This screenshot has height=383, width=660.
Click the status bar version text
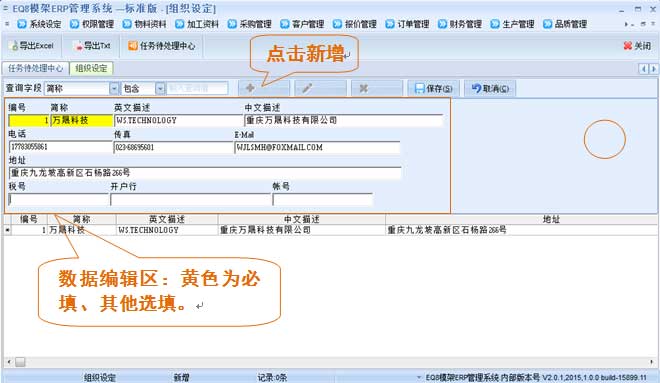click(536, 378)
